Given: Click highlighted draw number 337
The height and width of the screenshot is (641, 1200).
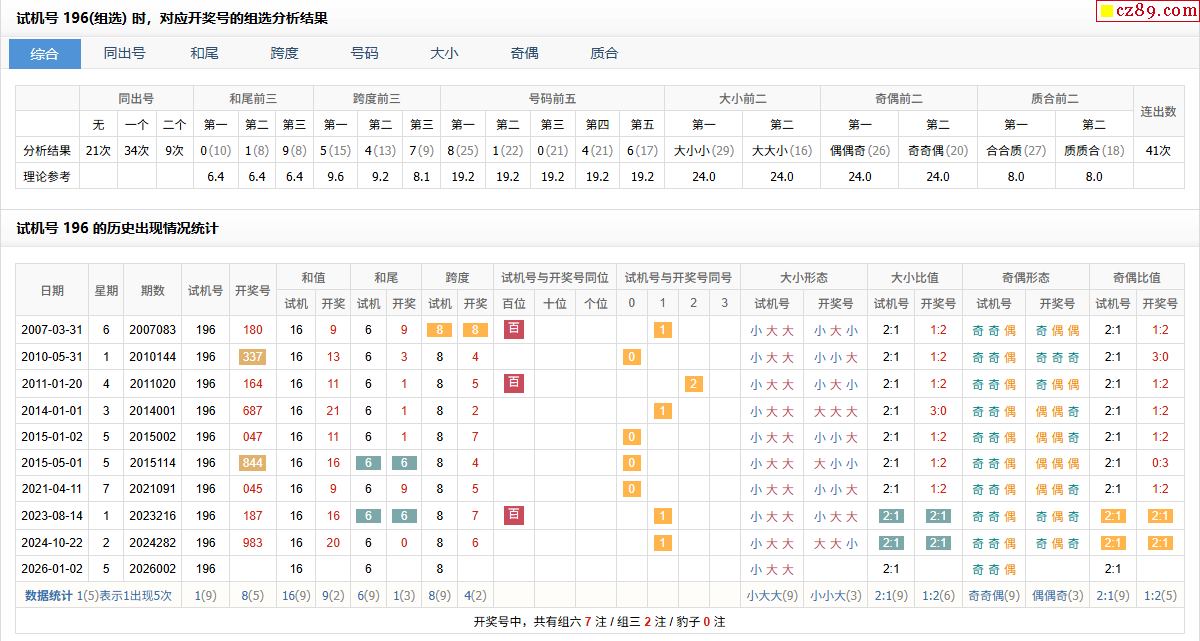Looking at the screenshot, I should [x=252, y=357].
